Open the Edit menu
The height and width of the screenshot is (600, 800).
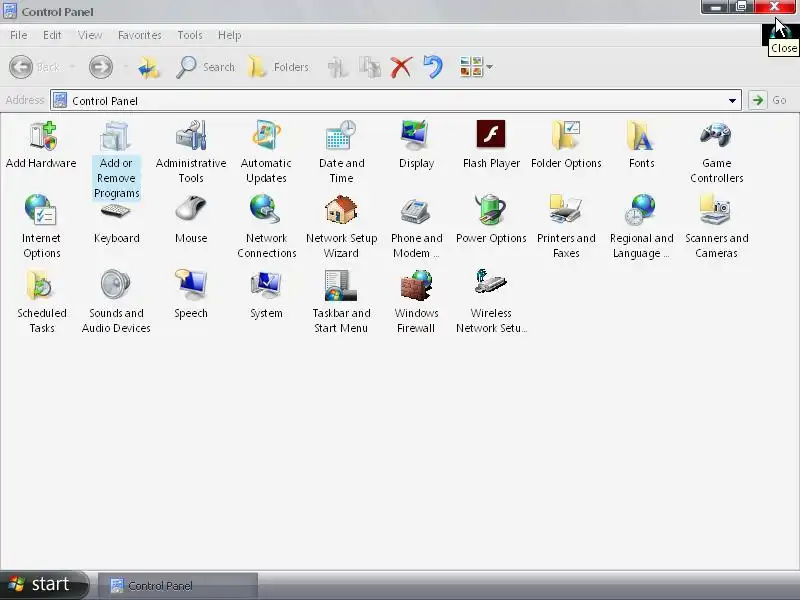(52, 35)
